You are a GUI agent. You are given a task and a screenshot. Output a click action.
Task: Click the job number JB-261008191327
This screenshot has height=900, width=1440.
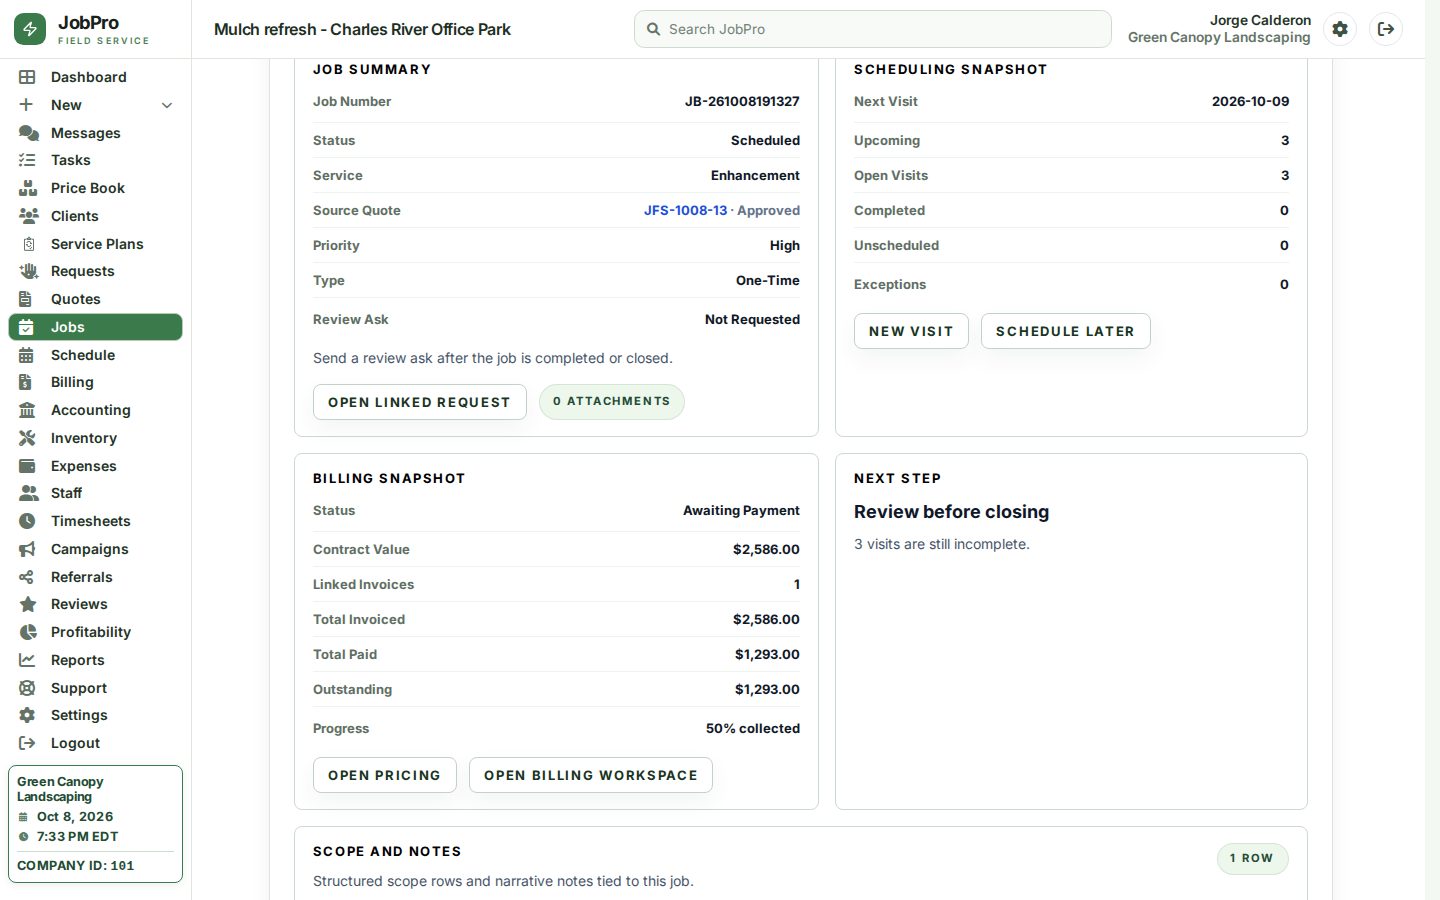click(x=742, y=101)
